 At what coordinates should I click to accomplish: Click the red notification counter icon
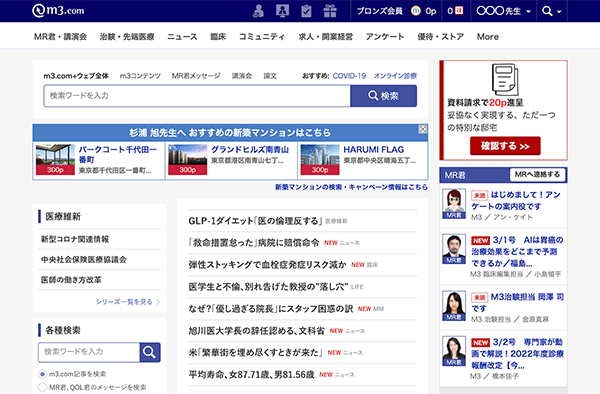tap(459, 11)
